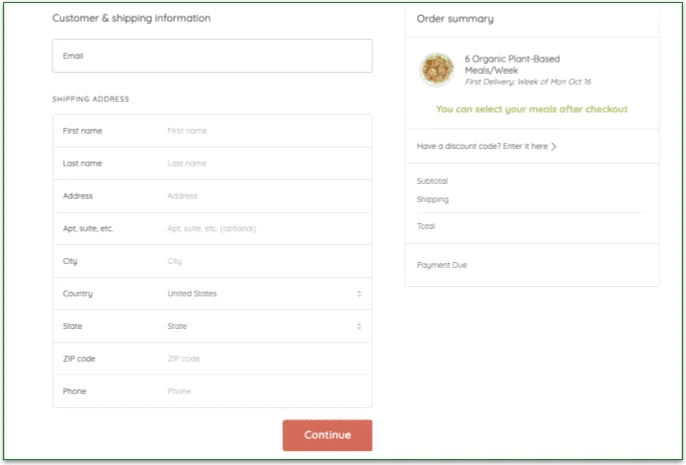The image size is (686, 465).
Task: Click the Total label
Action: coord(426,226)
